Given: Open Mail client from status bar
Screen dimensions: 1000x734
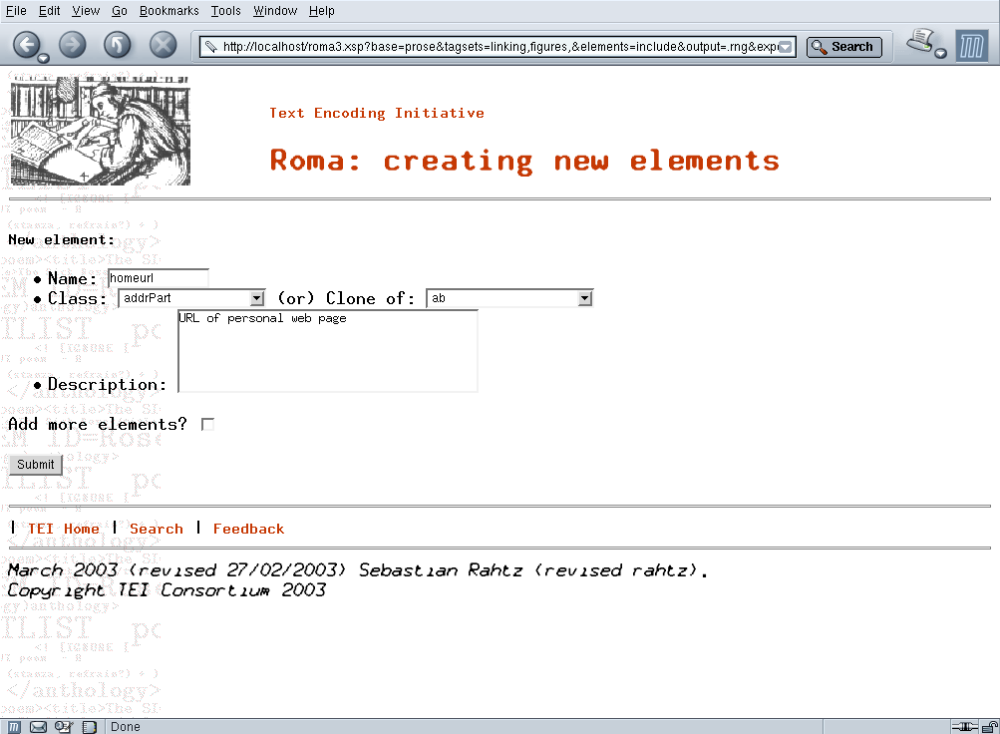Looking at the screenshot, I should 38,726.
